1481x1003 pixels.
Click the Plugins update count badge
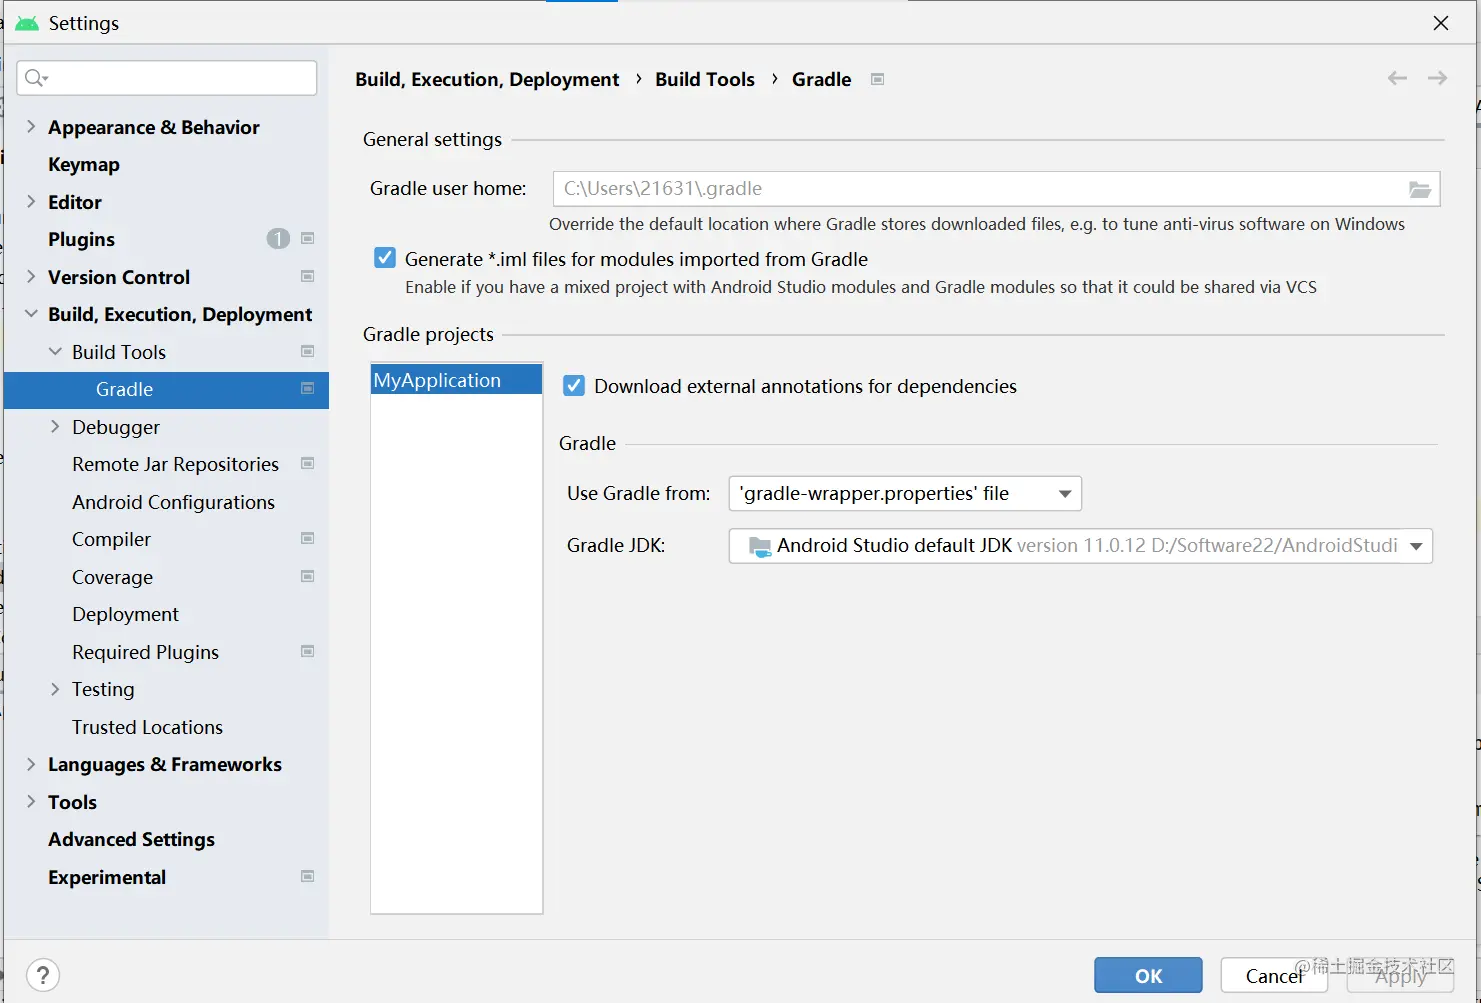click(278, 238)
